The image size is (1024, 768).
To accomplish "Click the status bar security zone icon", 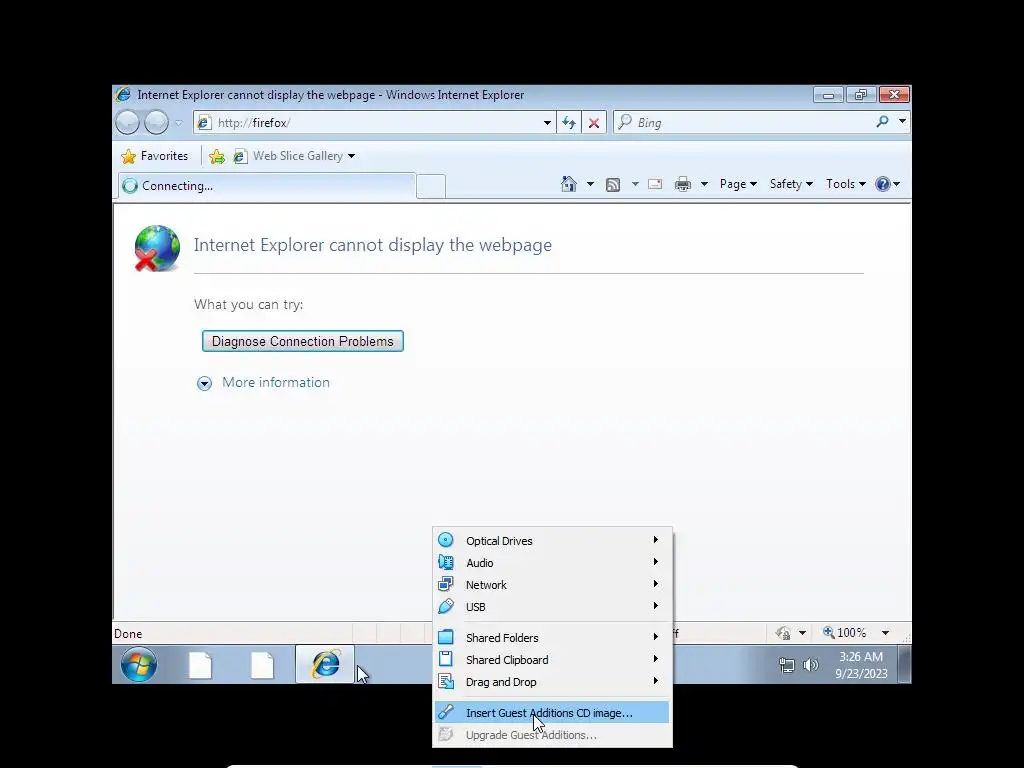I will click(x=783, y=633).
